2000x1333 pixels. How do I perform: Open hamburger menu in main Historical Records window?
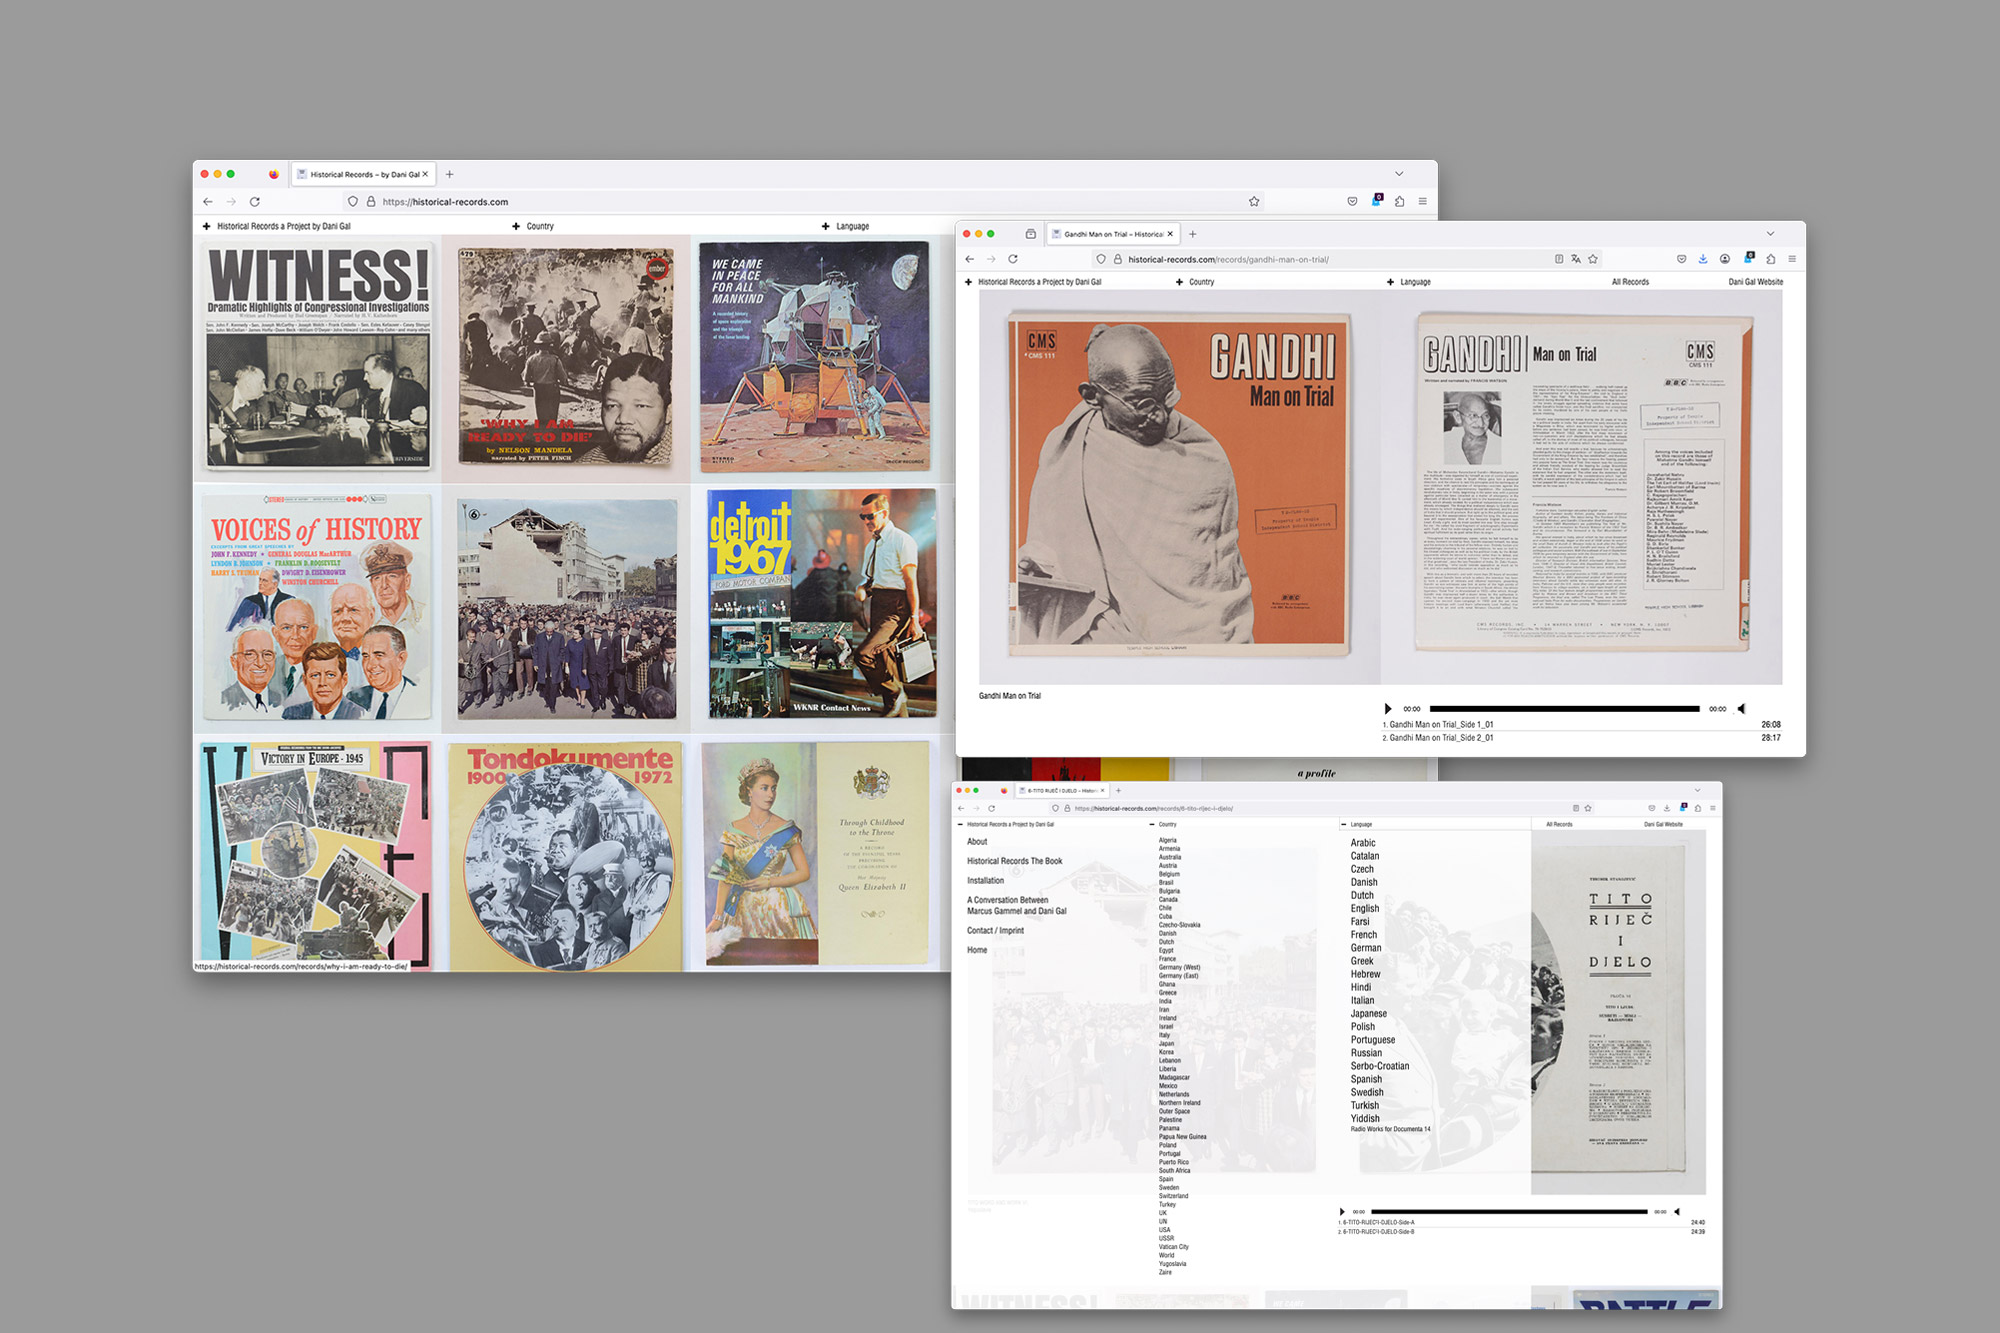(1422, 202)
